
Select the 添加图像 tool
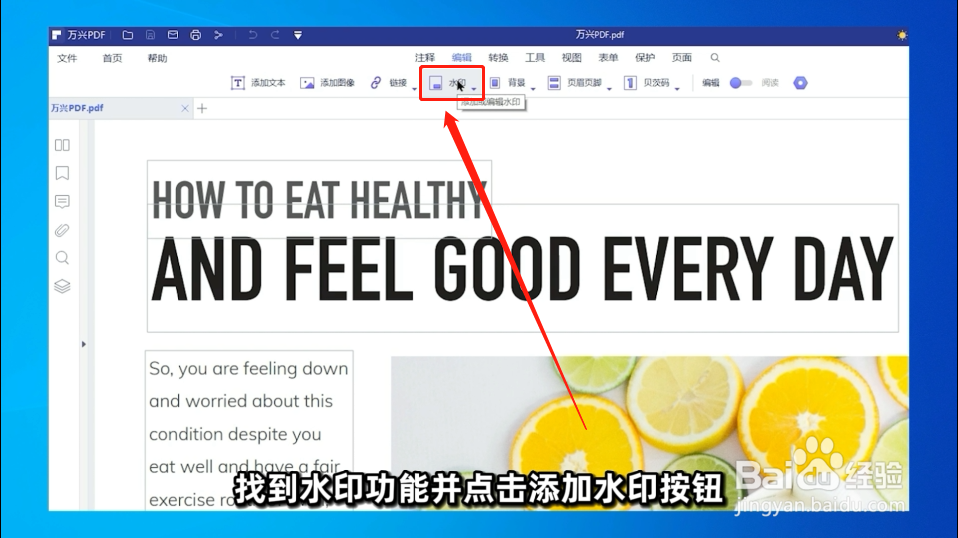[x=327, y=83]
